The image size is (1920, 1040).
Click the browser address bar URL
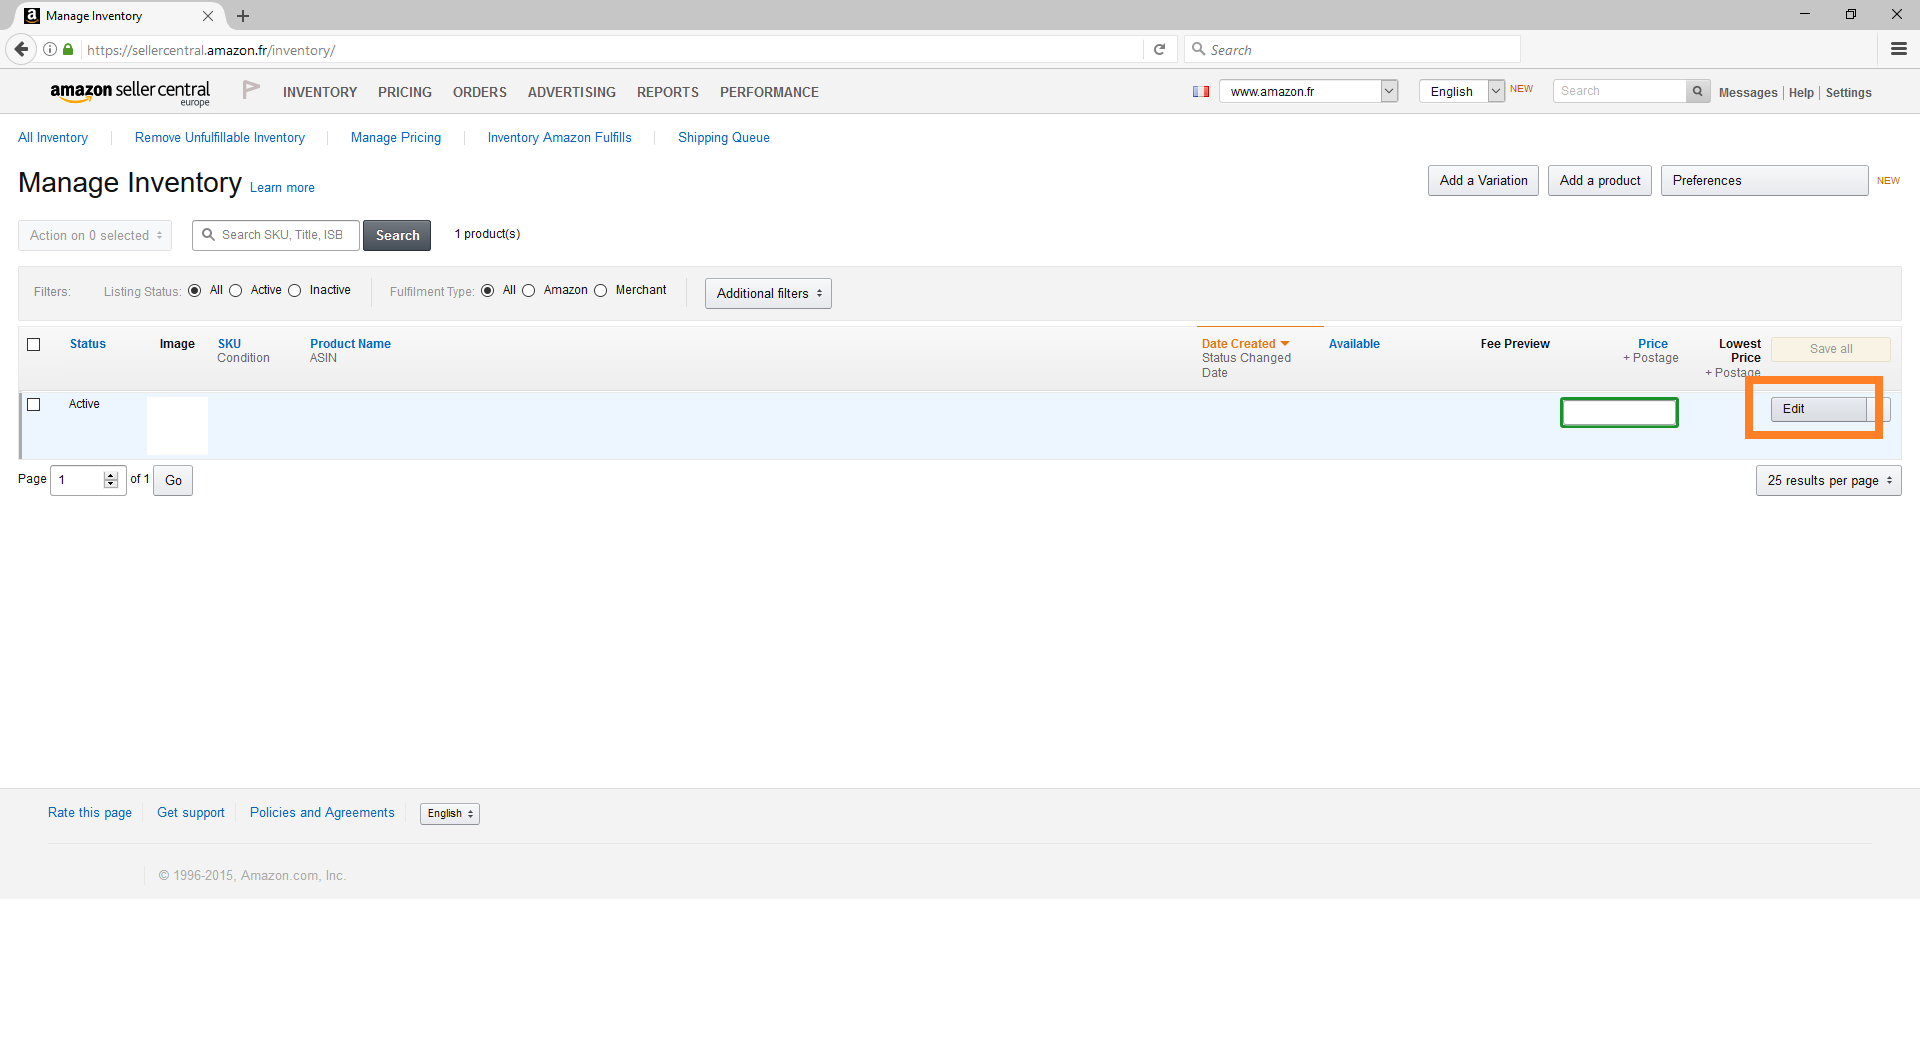click(x=612, y=49)
